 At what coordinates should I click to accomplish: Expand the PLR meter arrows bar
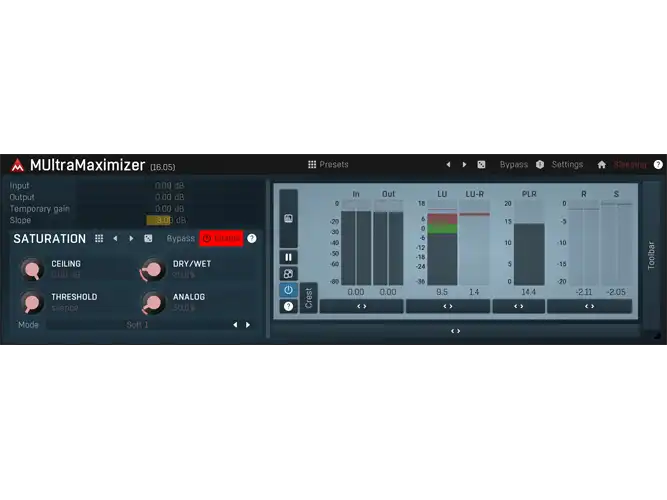pyautogui.click(x=519, y=306)
